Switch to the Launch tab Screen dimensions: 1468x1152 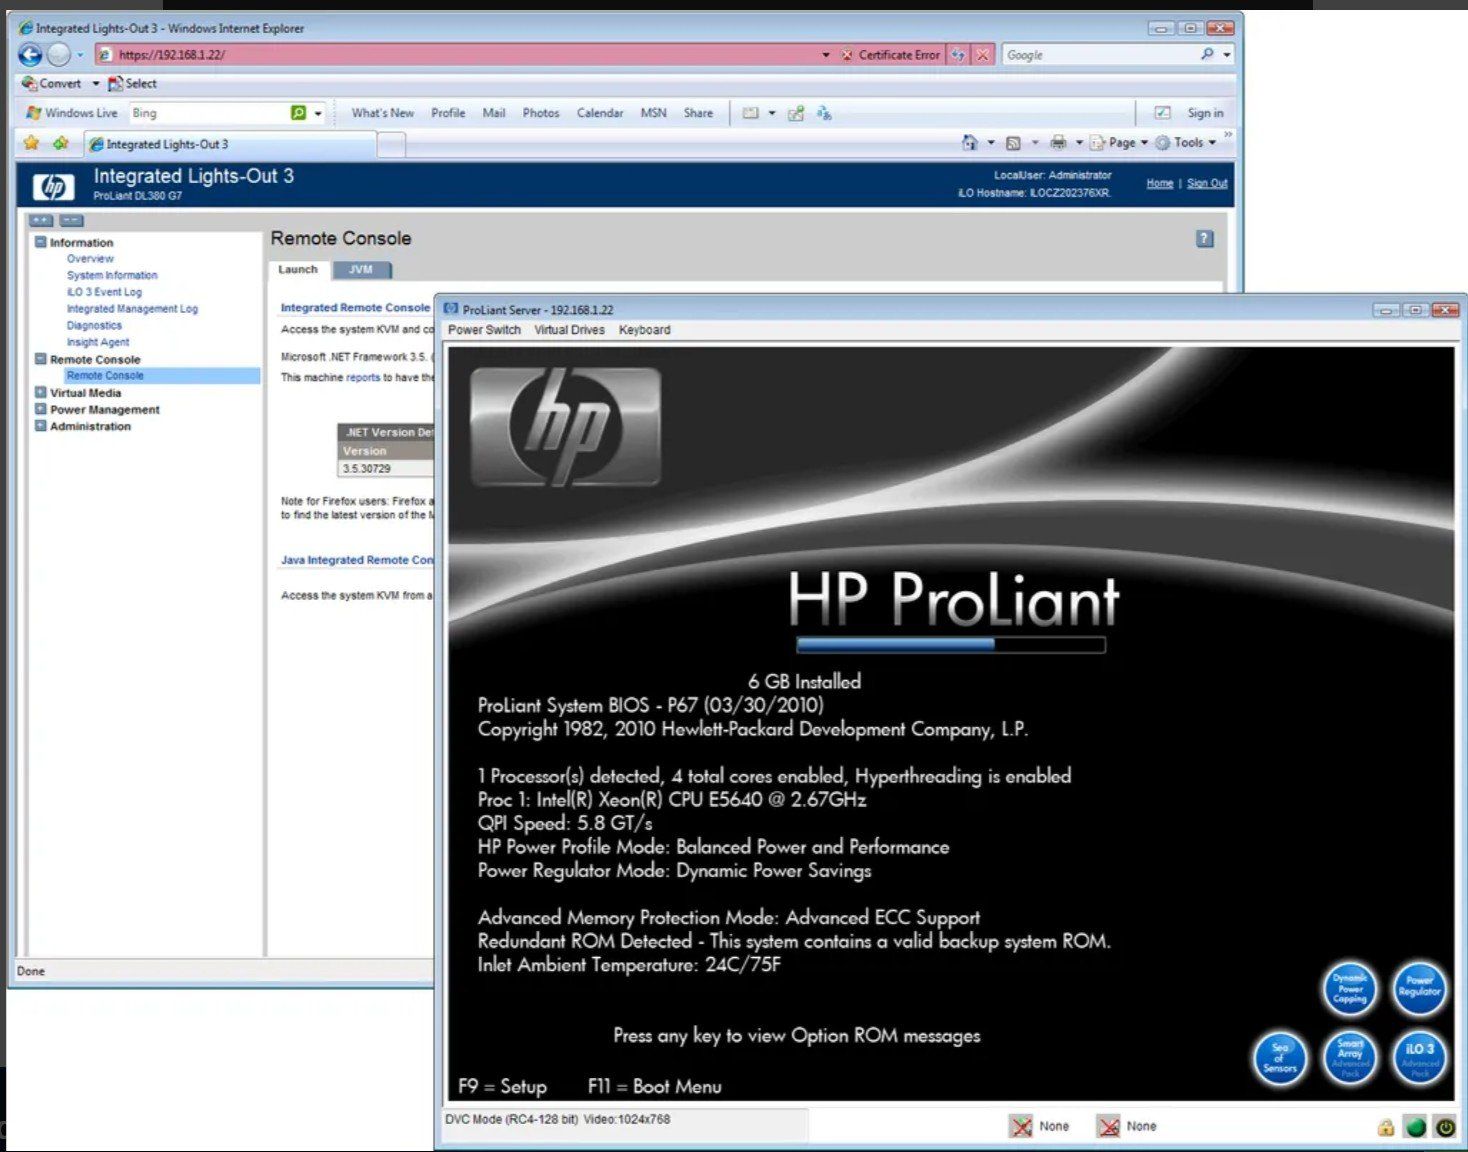(298, 270)
